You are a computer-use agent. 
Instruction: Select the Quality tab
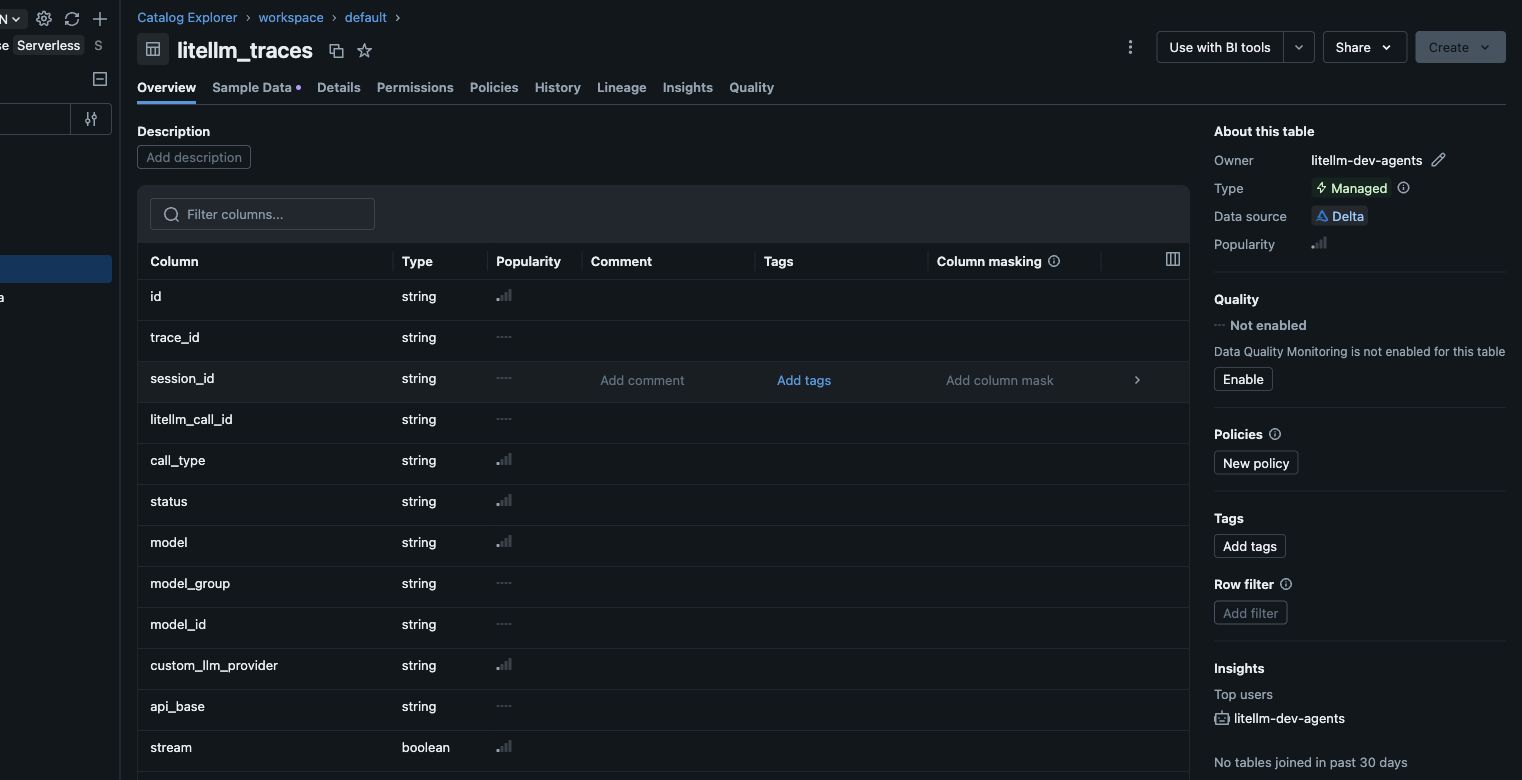(x=752, y=88)
